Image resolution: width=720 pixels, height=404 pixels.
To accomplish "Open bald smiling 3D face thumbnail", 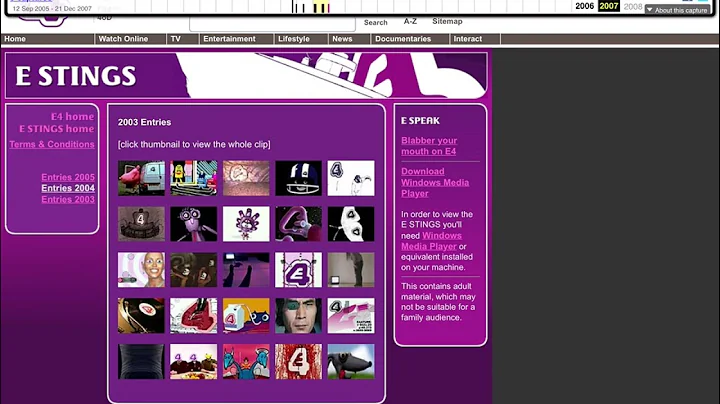I will [141, 270].
